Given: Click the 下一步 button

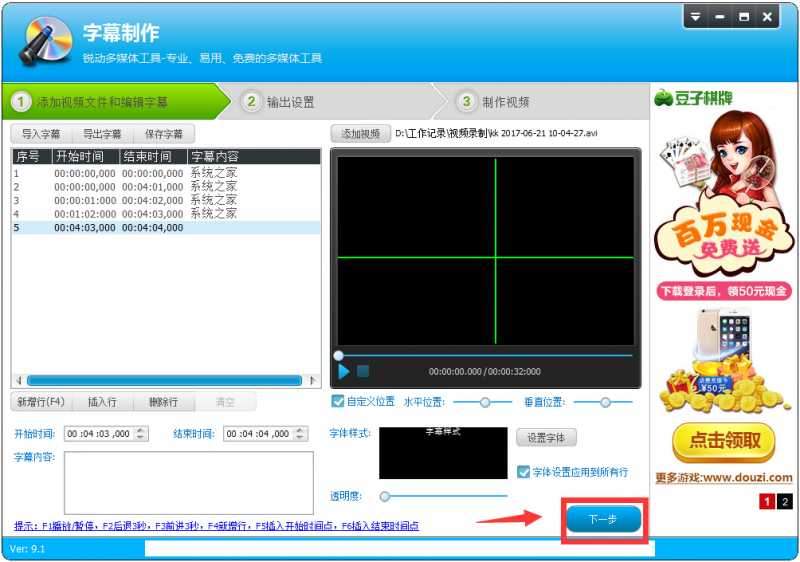Looking at the screenshot, I should point(603,520).
